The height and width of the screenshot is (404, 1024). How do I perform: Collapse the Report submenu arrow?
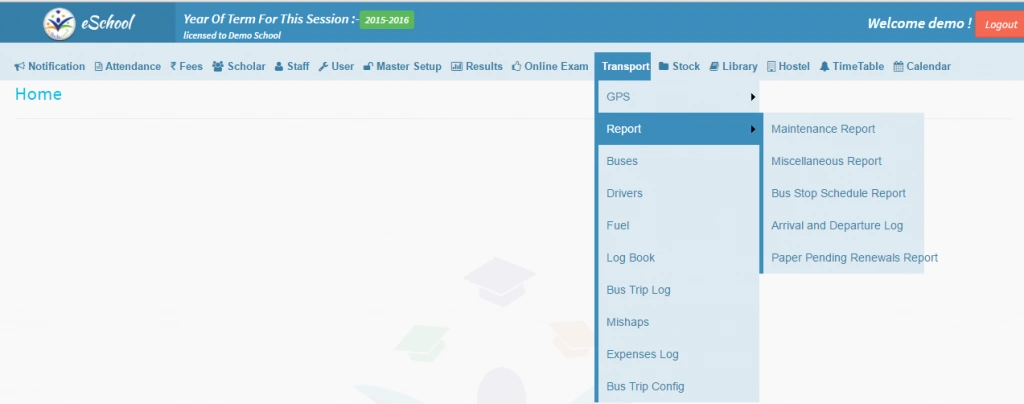click(x=752, y=129)
